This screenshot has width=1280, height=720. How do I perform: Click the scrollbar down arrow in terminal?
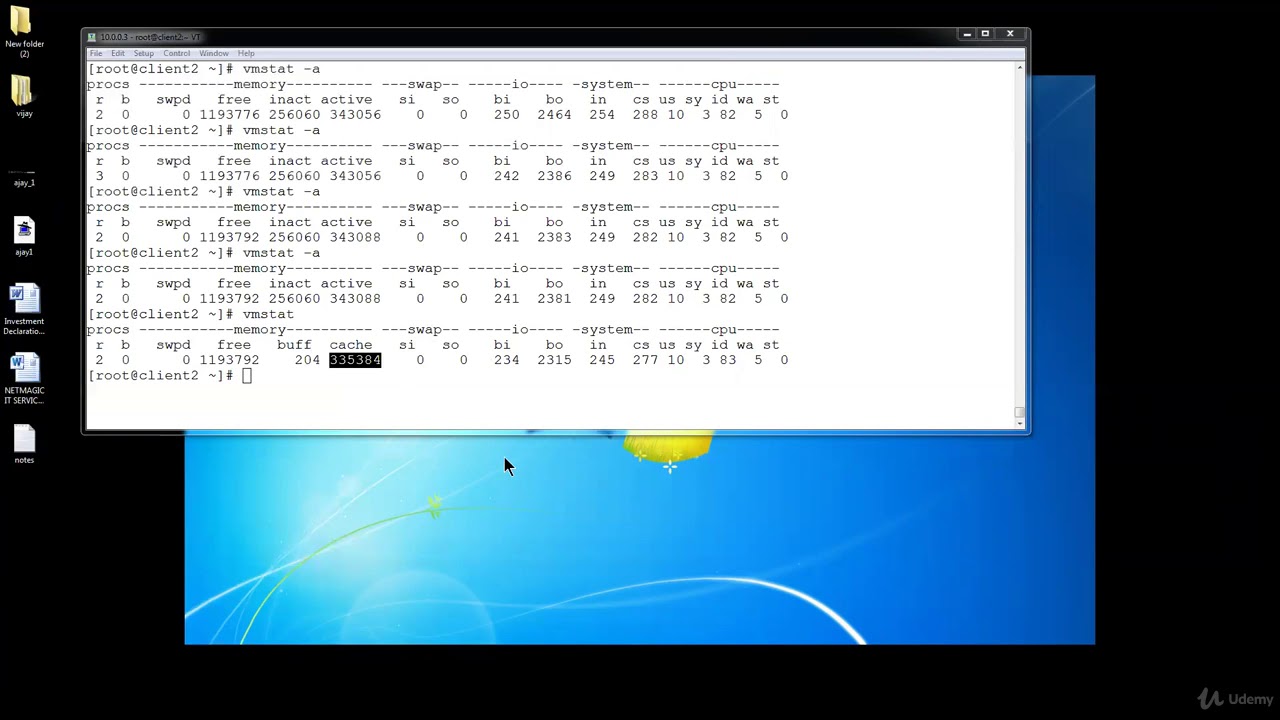coord(1020,423)
